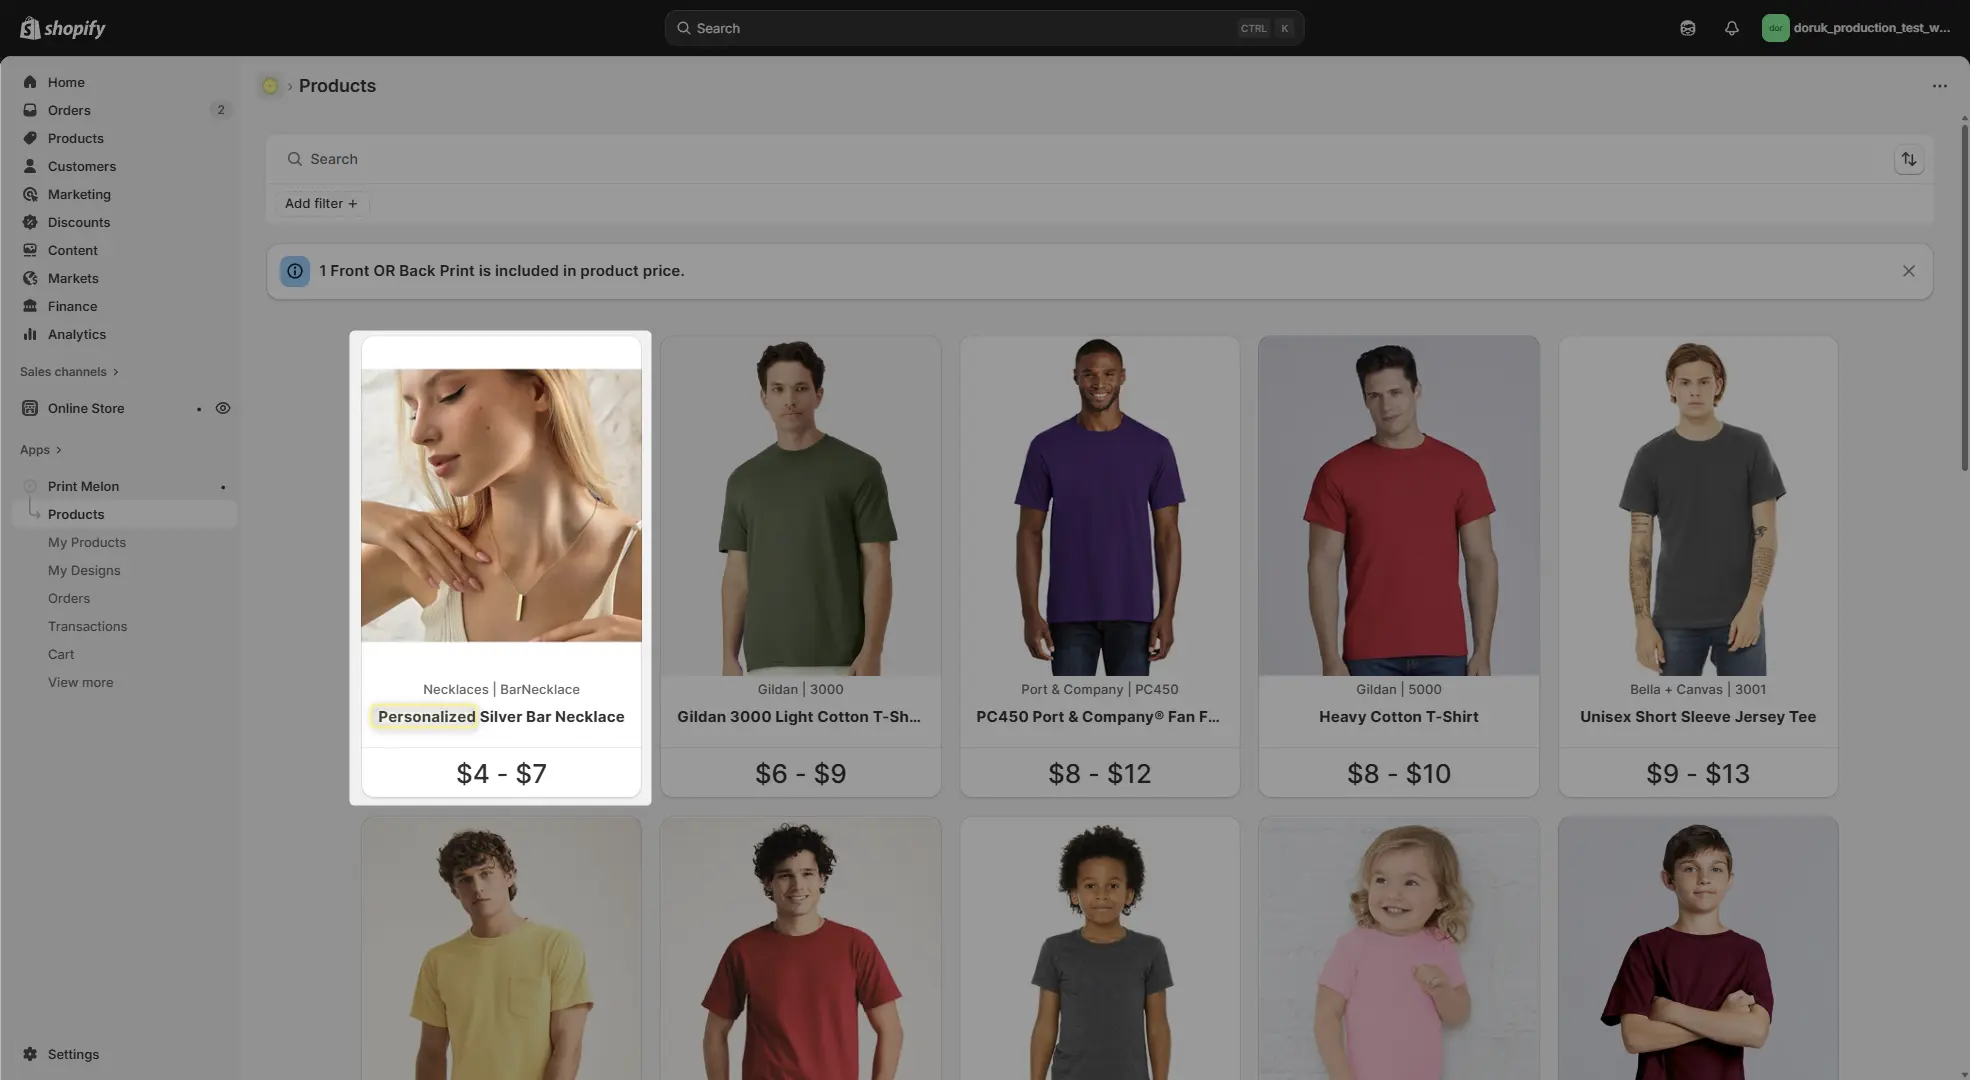The width and height of the screenshot is (1970, 1080).
Task: Click the top Shopify search bar
Action: [x=984, y=28]
